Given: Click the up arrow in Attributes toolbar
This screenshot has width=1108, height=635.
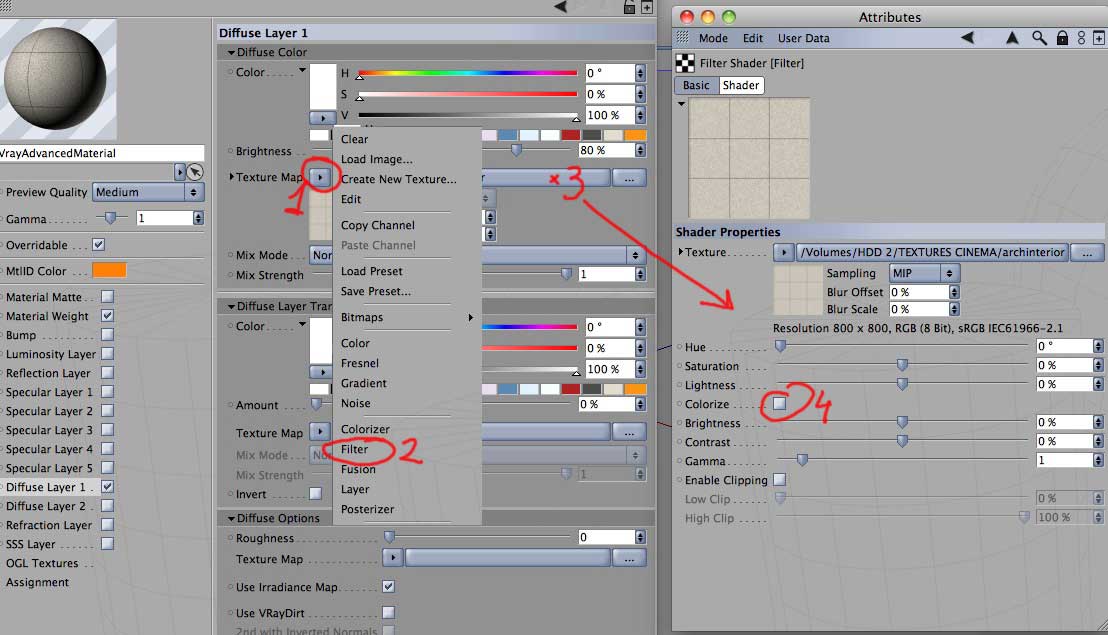Looking at the screenshot, I should (1012, 37).
